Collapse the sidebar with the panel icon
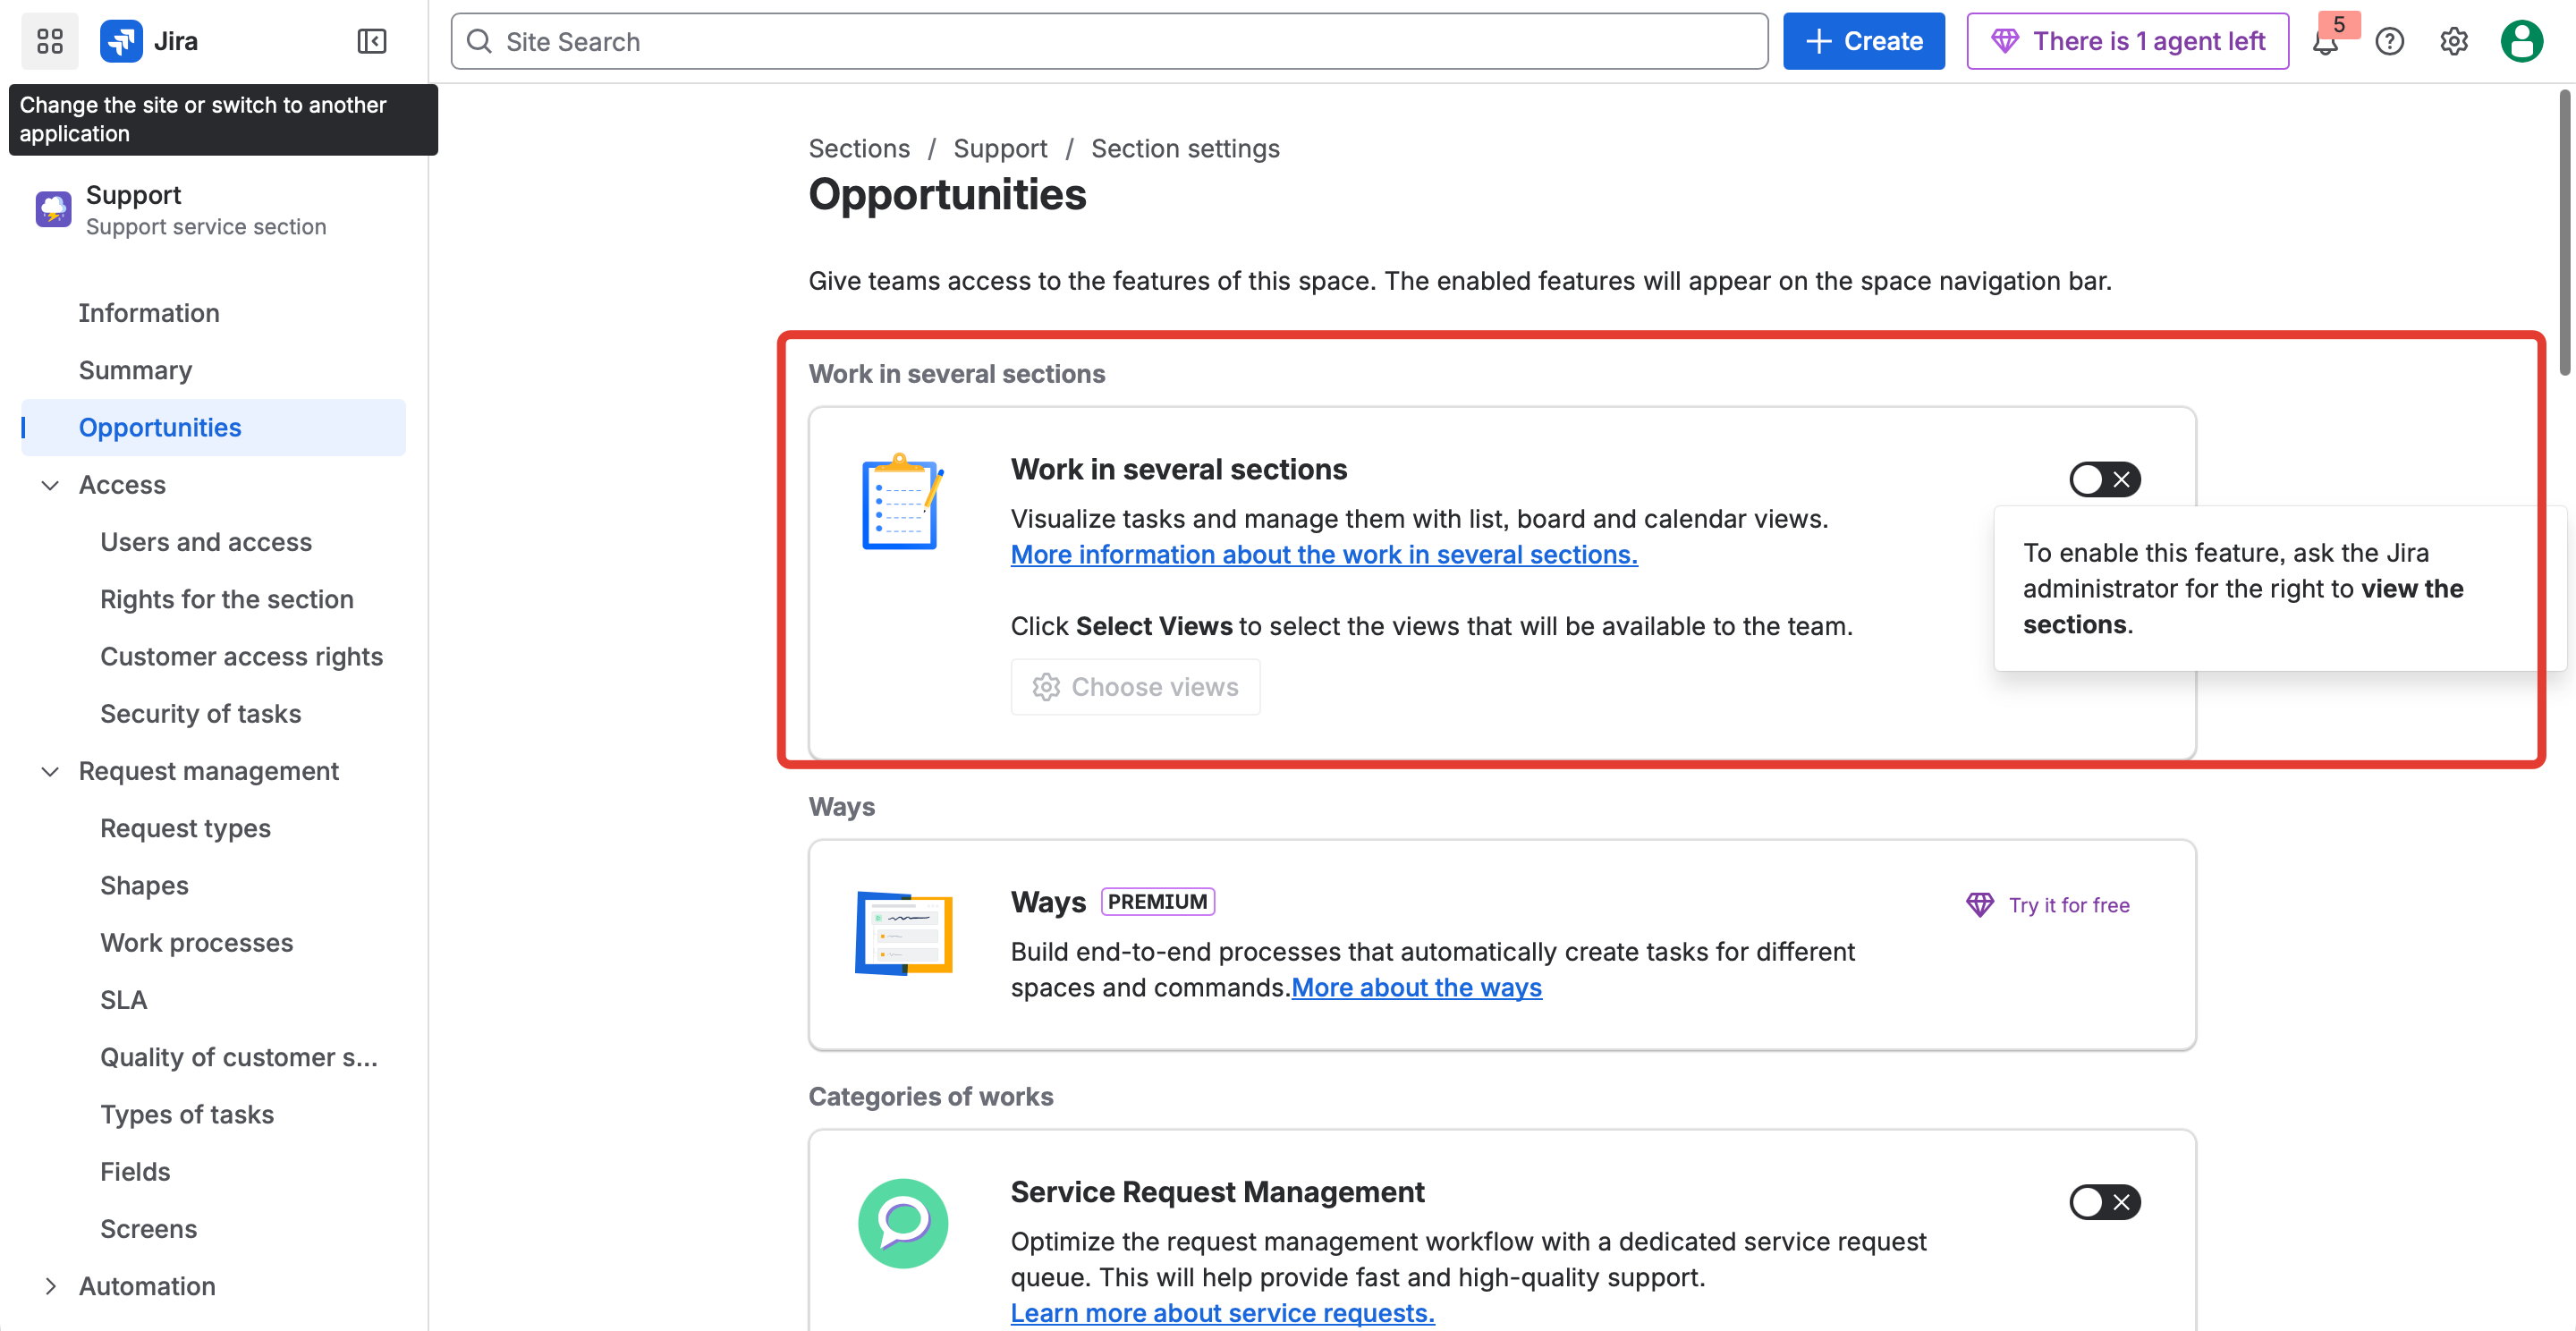This screenshot has height=1331, width=2576. click(371, 42)
